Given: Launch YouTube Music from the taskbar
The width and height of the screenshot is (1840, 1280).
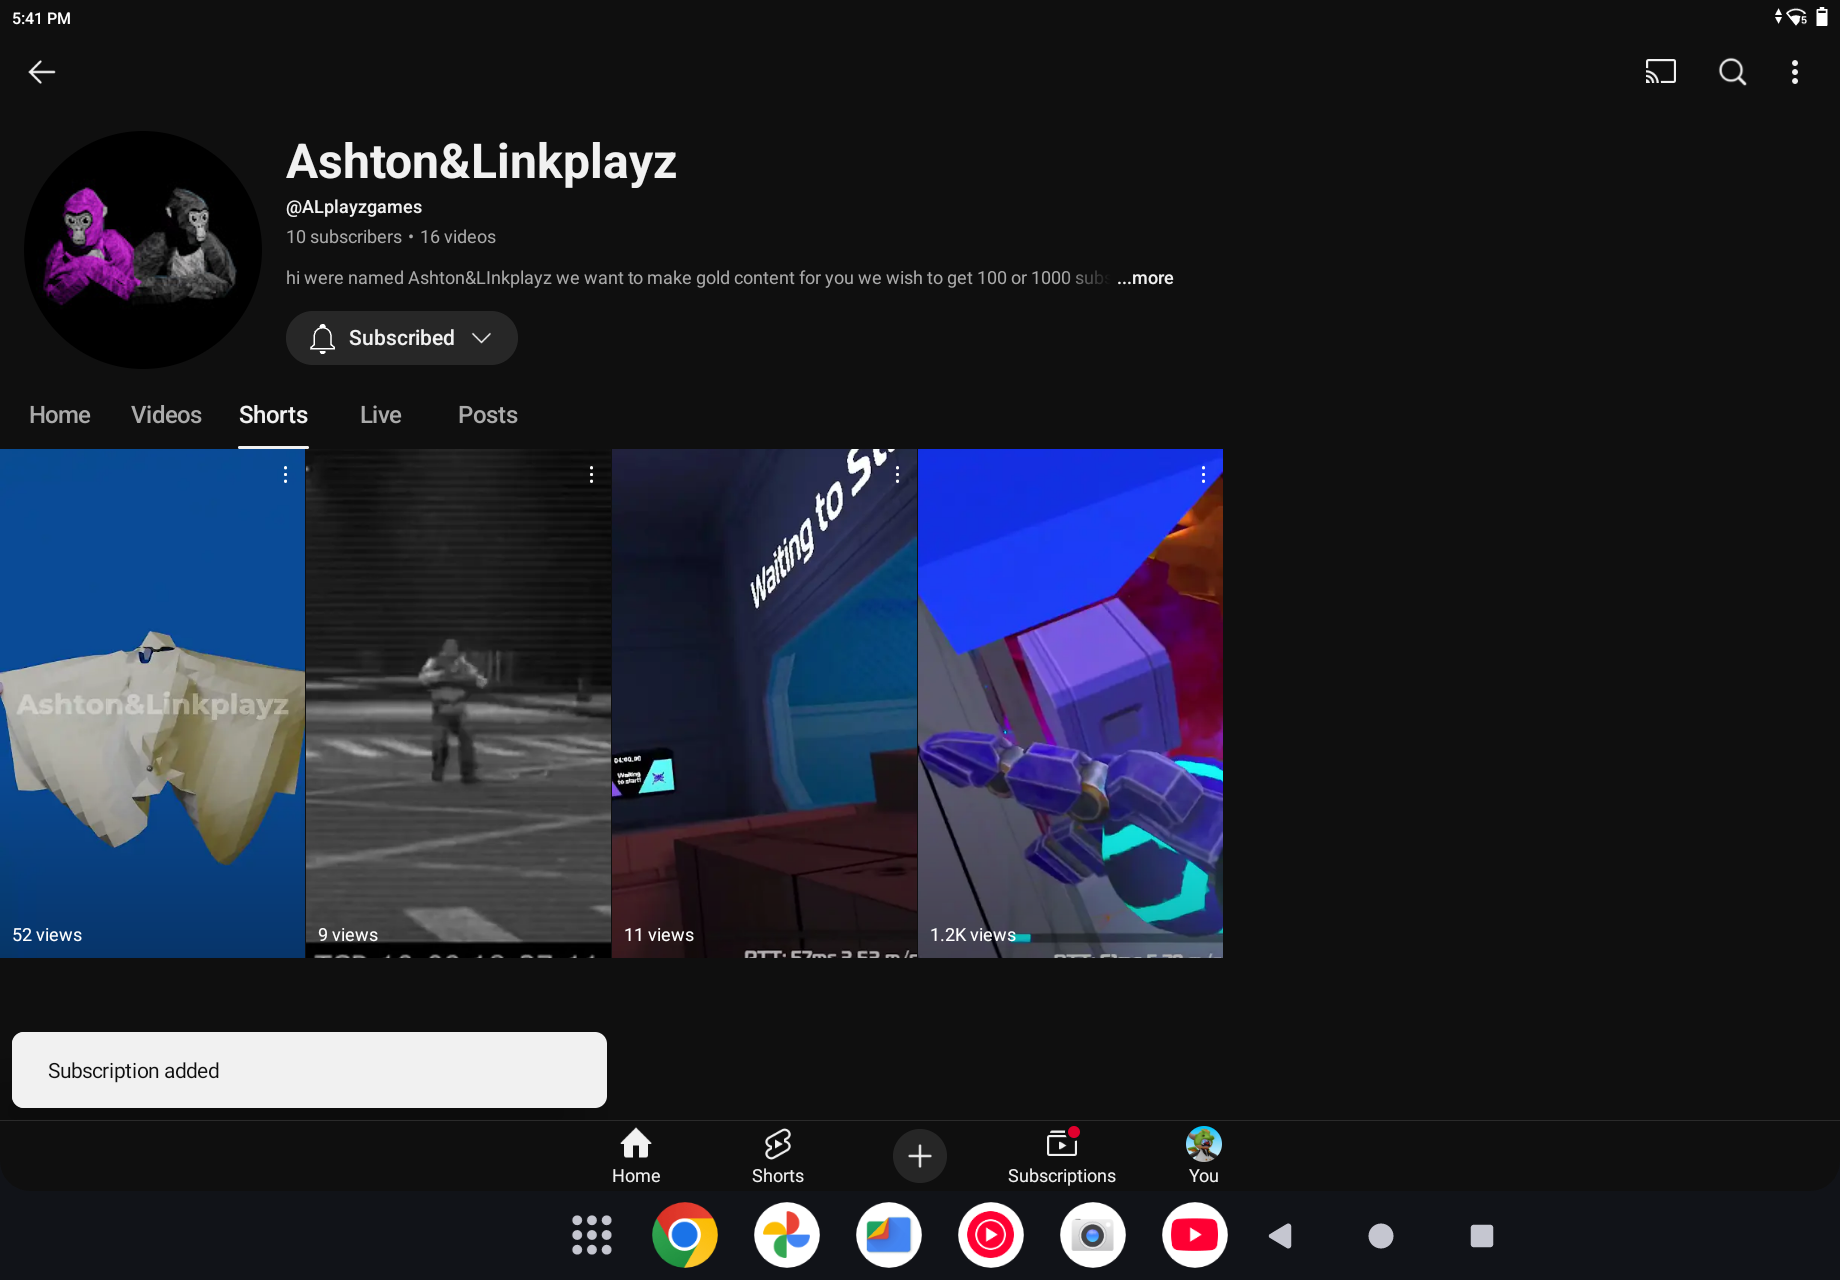Looking at the screenshot, I should coord(991,1235).
